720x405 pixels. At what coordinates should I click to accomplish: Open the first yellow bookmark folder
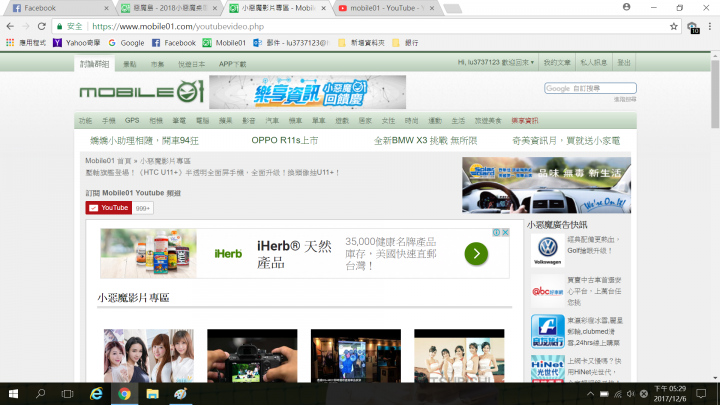point(361,43)
